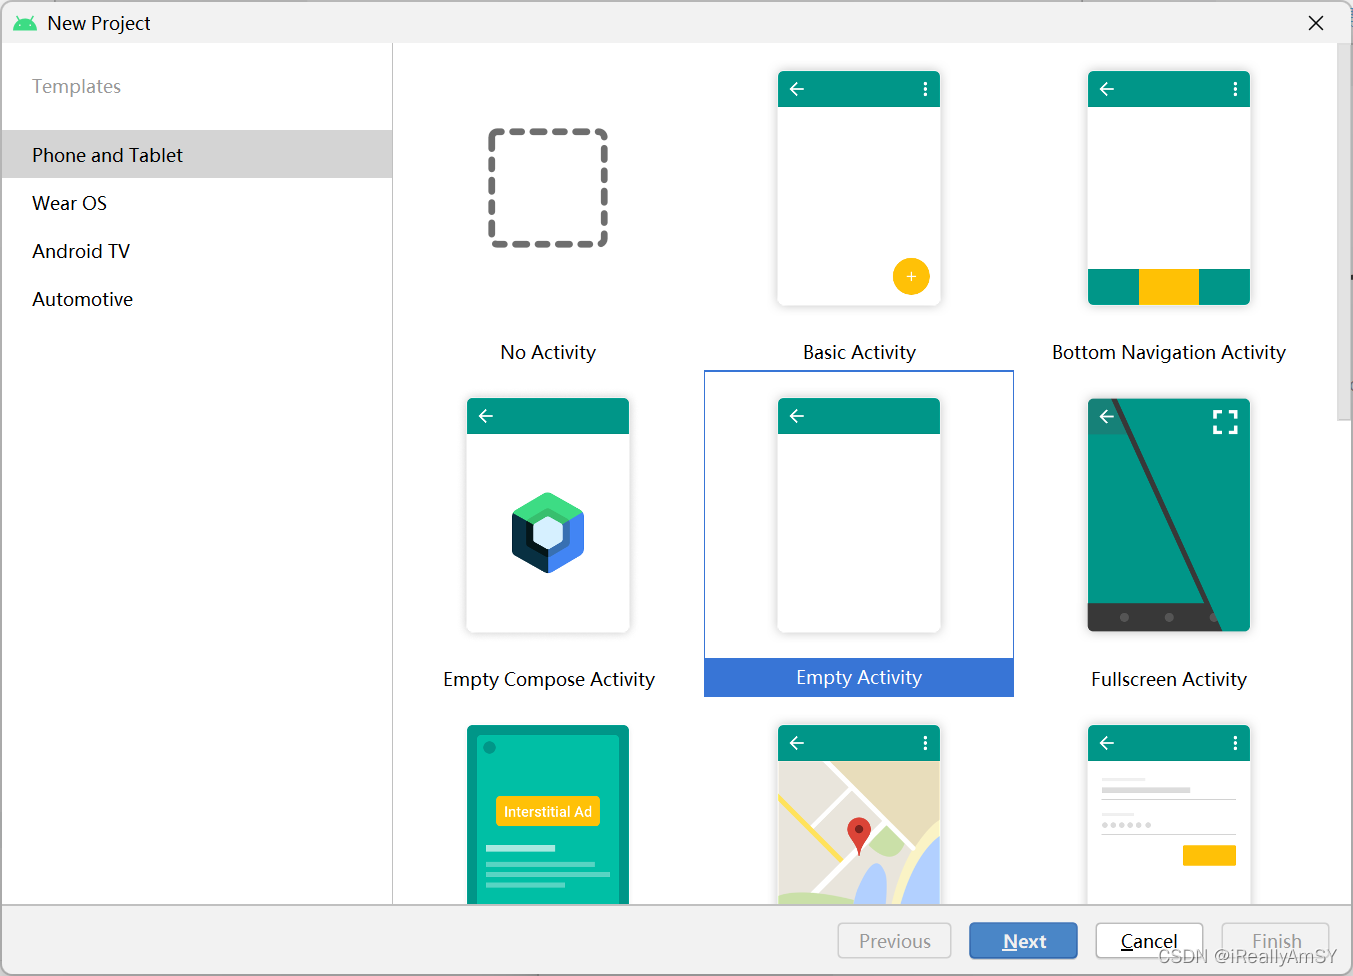Image resolution: width=1353 pixels, height=976 pixels.
Task: Click the Jetpack Compose logo icon
Action: tap(548, 532)
